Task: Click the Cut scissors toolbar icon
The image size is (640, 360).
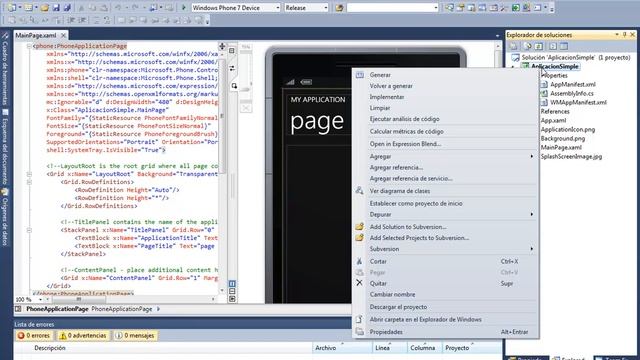Action: click(x=82, y=7)
